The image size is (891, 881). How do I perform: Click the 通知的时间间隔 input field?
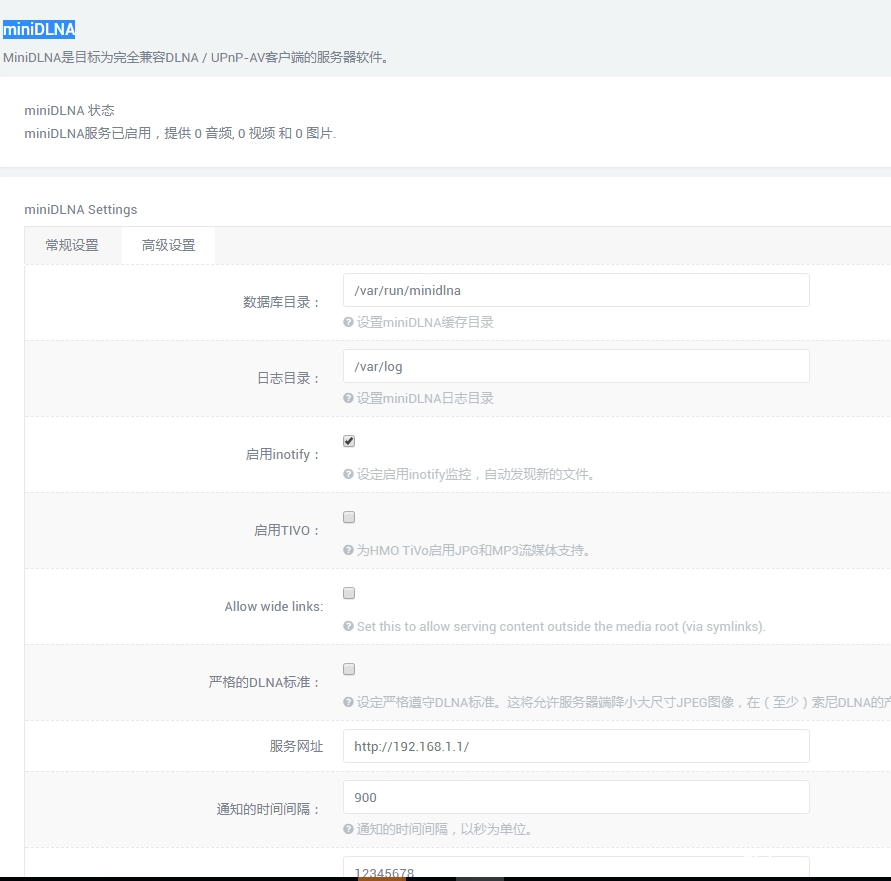tap(576, 797)
